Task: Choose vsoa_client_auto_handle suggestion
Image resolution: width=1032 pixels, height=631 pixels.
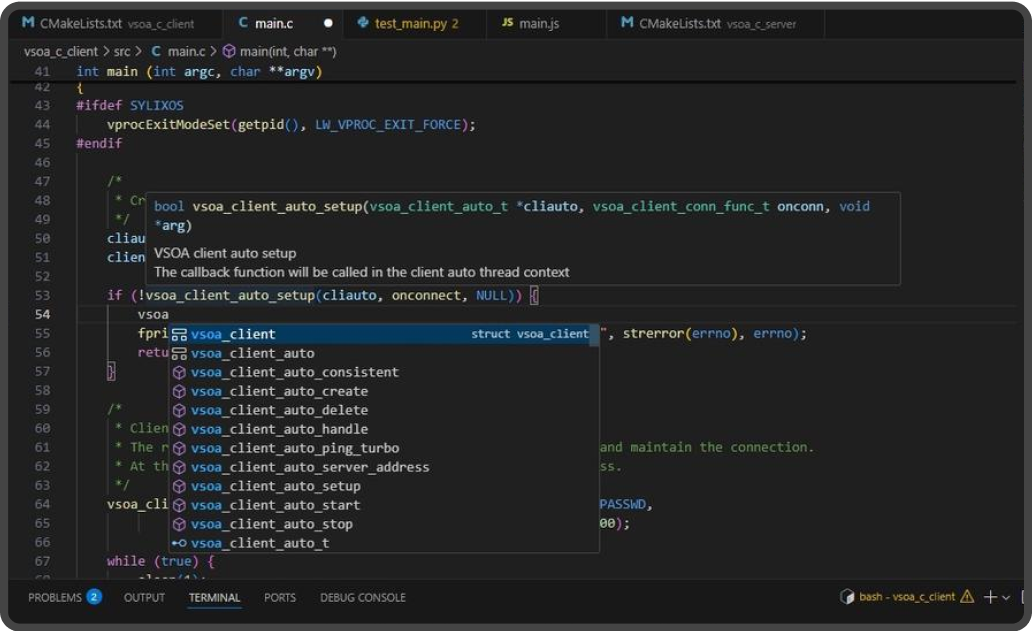Action: click(384, 430)
